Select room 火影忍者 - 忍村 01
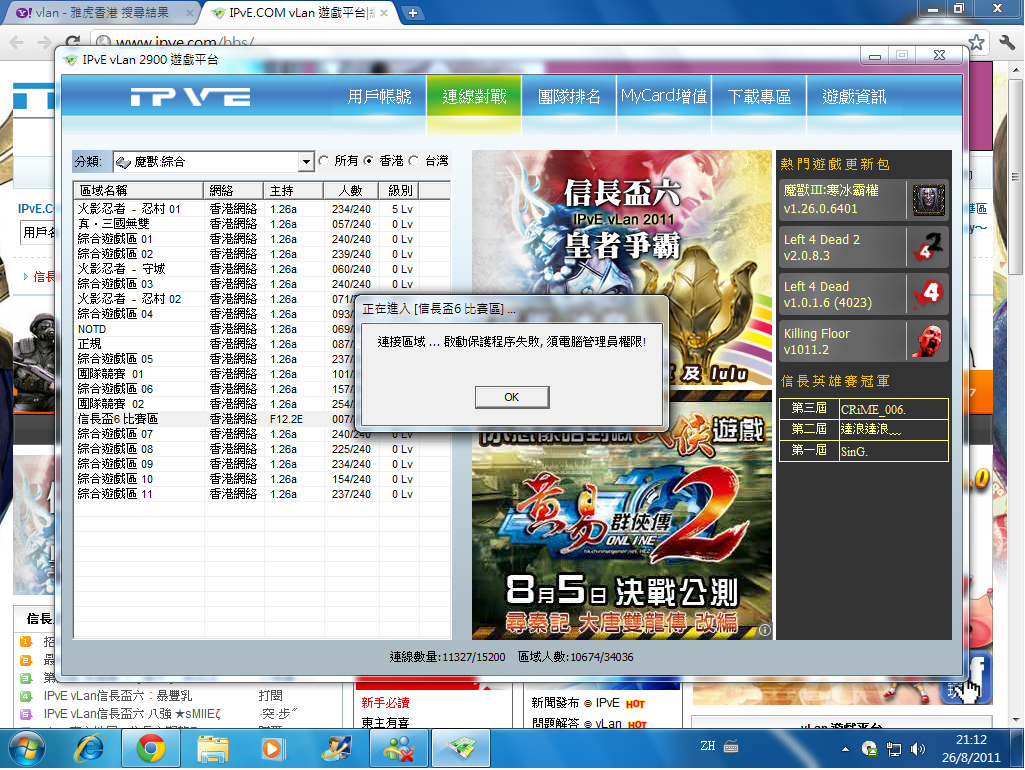 (x=261, y=209)
